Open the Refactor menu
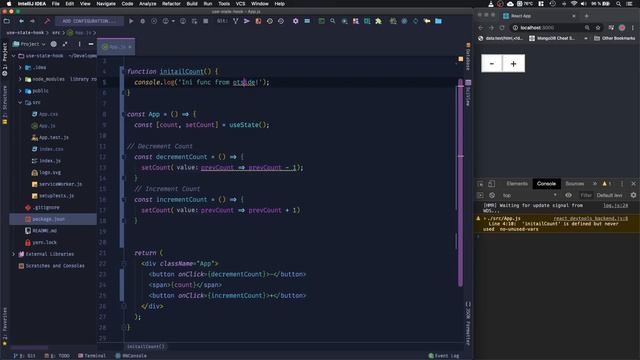The image size is (640, 360). coord(171,4)
